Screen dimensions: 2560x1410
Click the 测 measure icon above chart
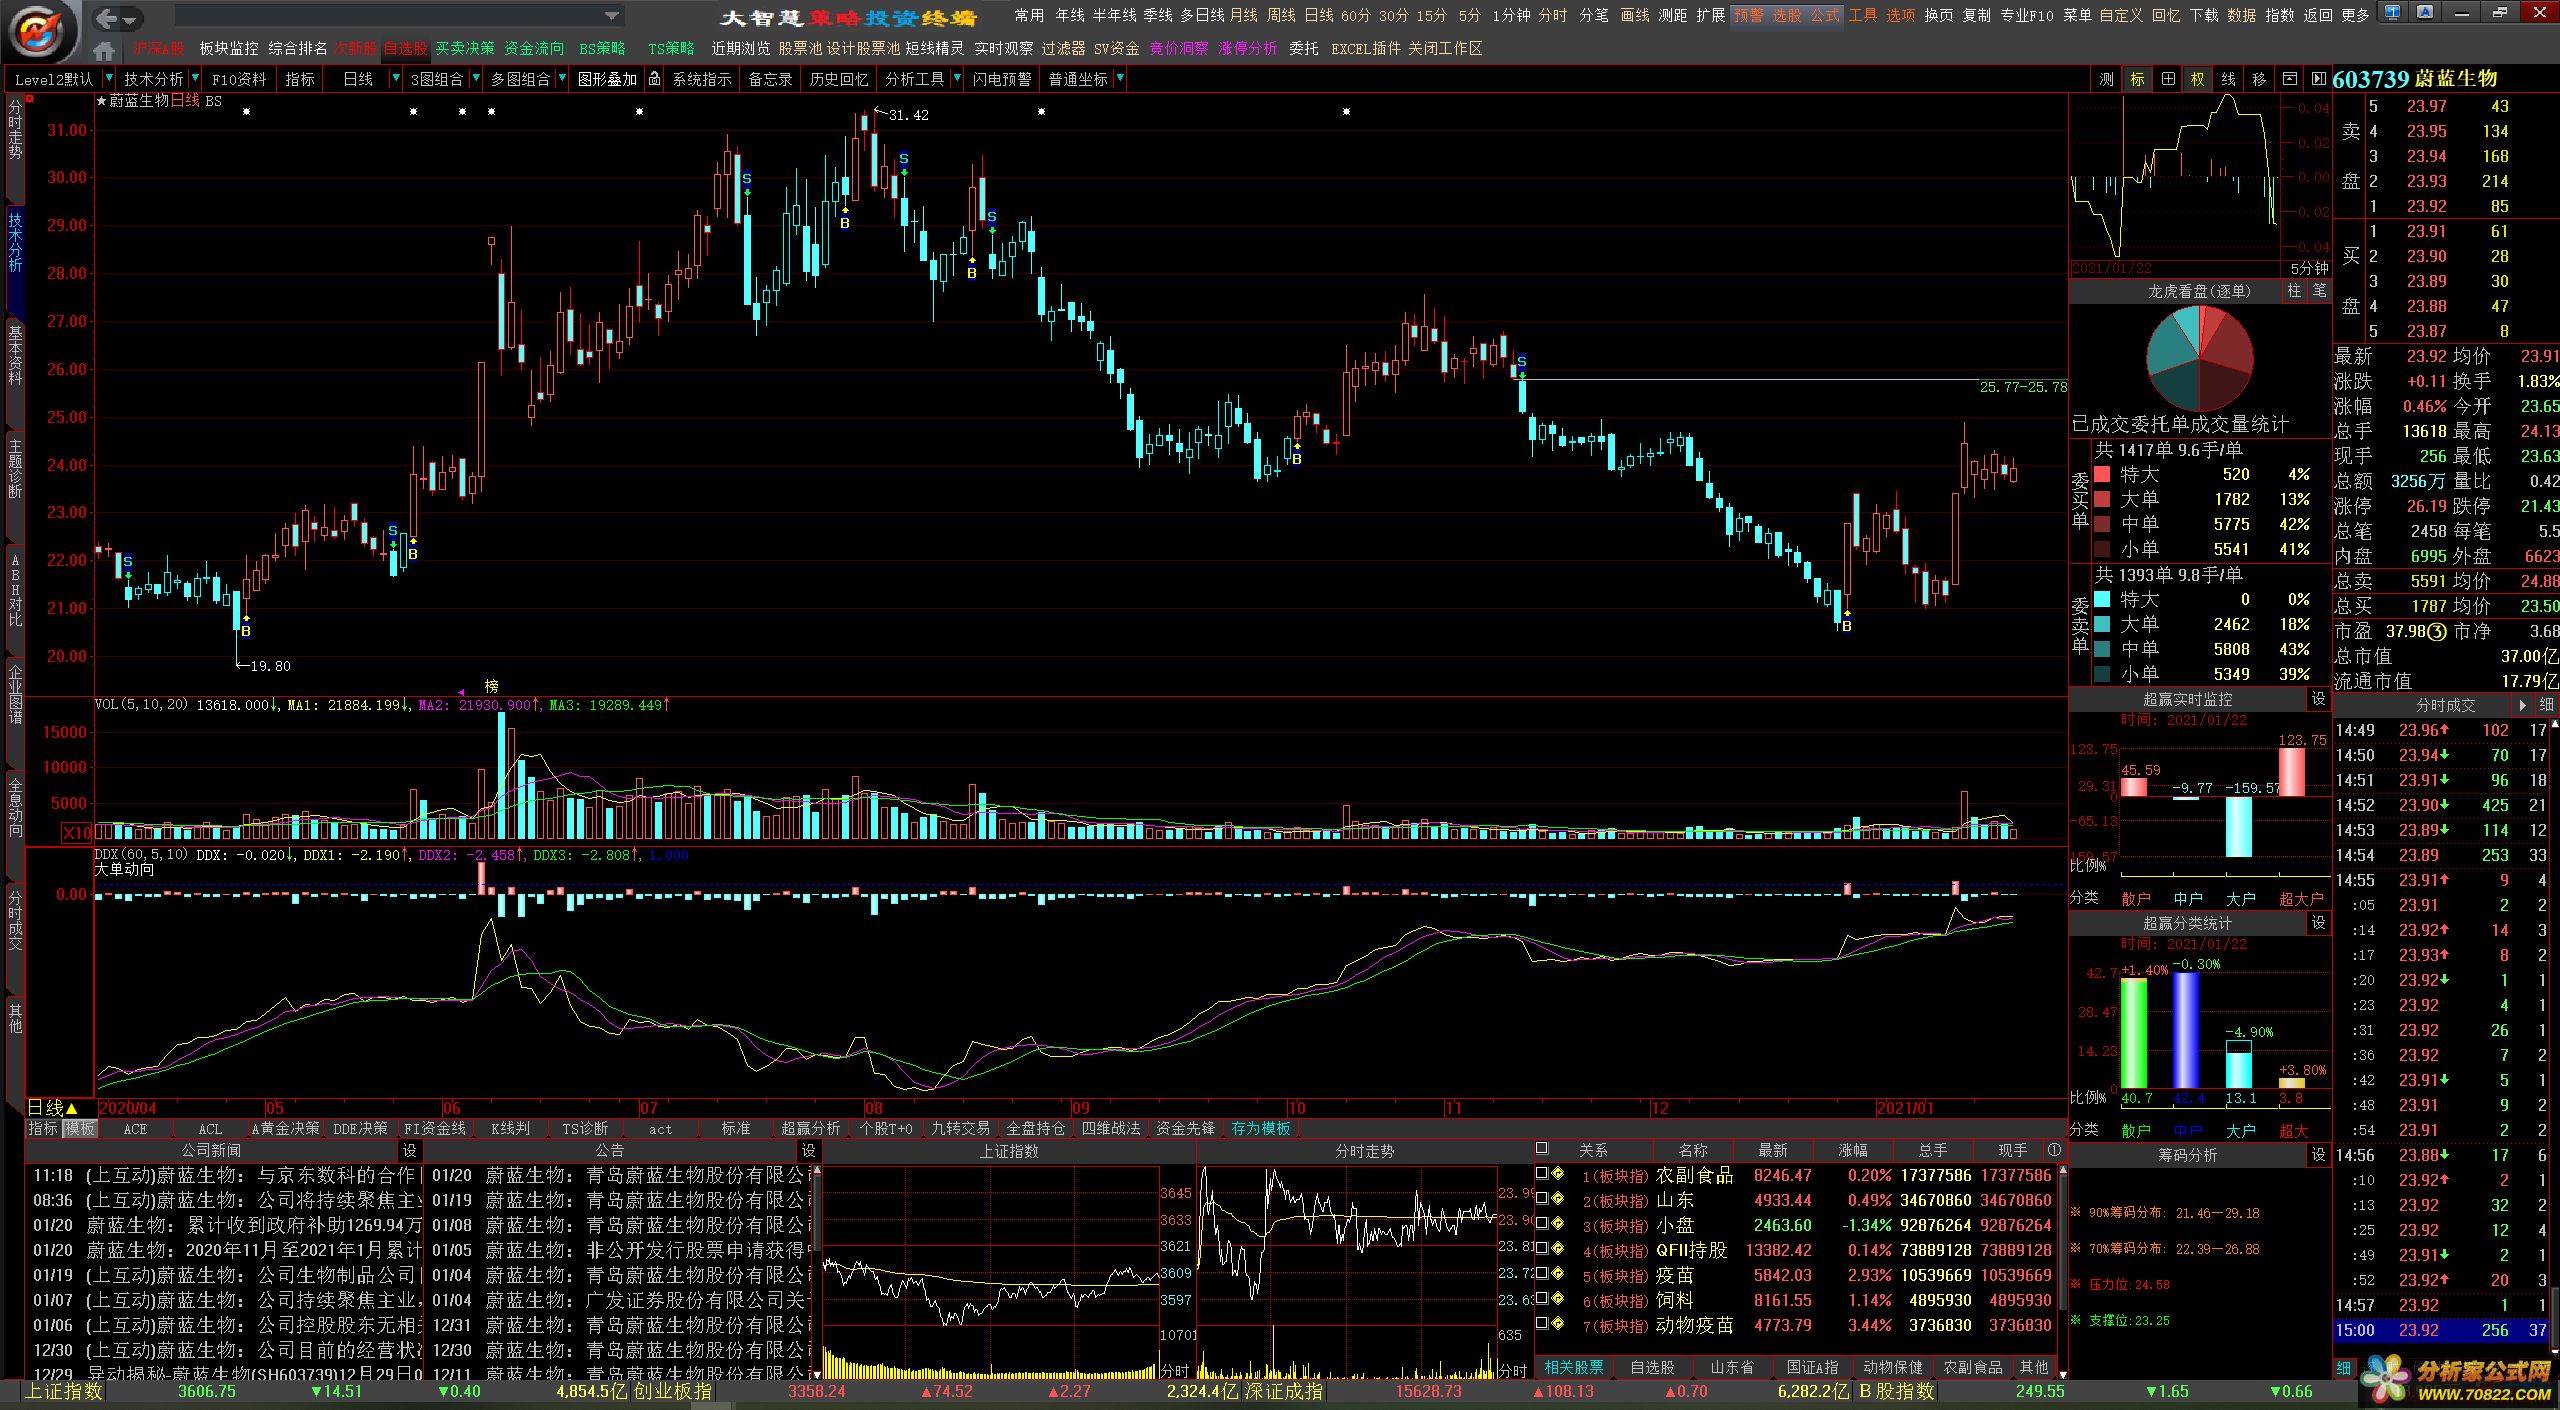pyautogui.click(x=2107, y=79)
